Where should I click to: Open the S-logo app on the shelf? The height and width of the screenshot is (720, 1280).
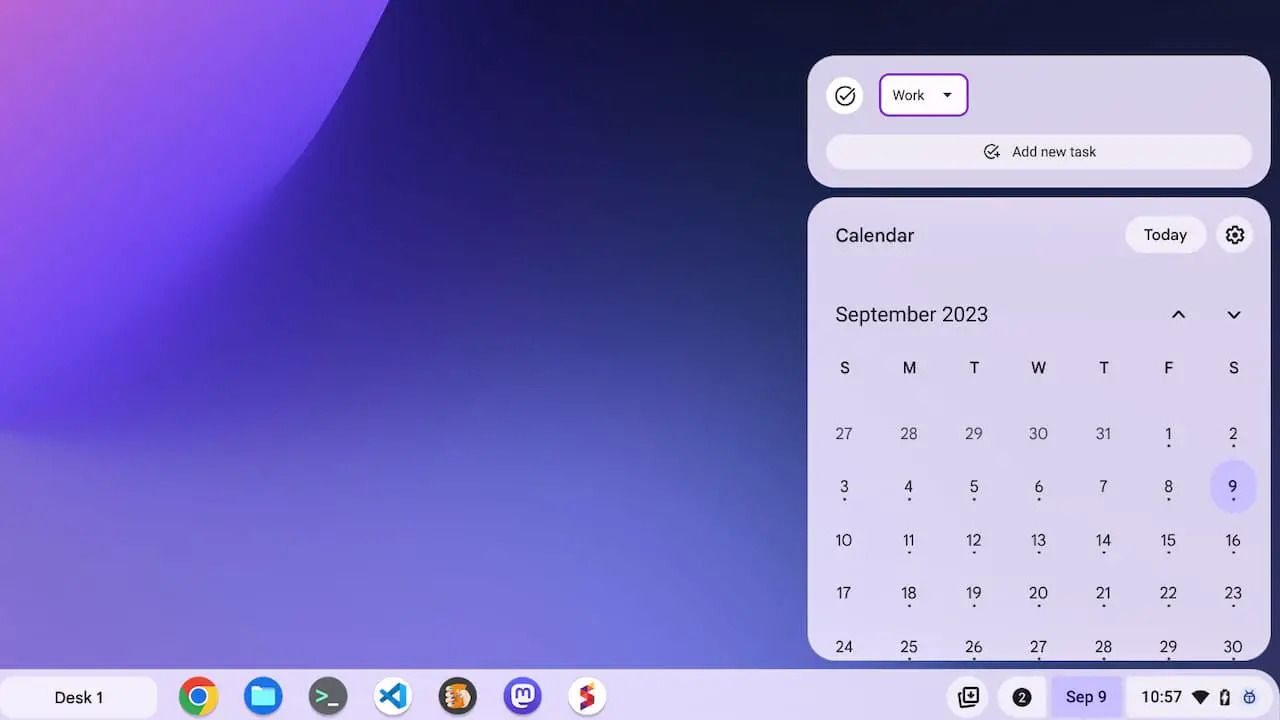tap(586, 696)
